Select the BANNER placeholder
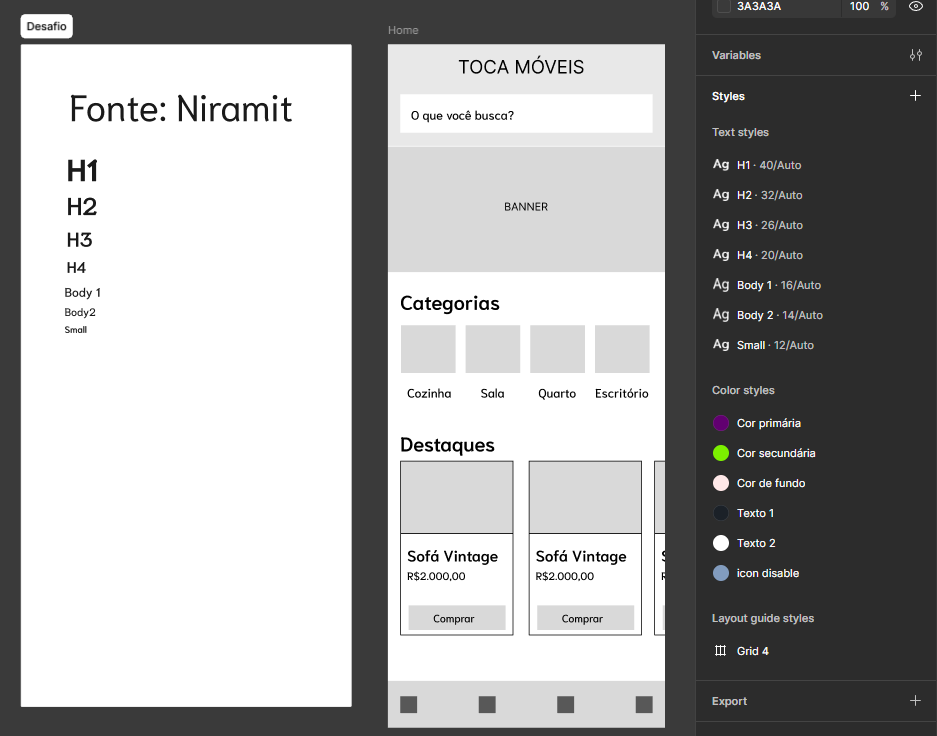937x736 pixels. [526, 209]
